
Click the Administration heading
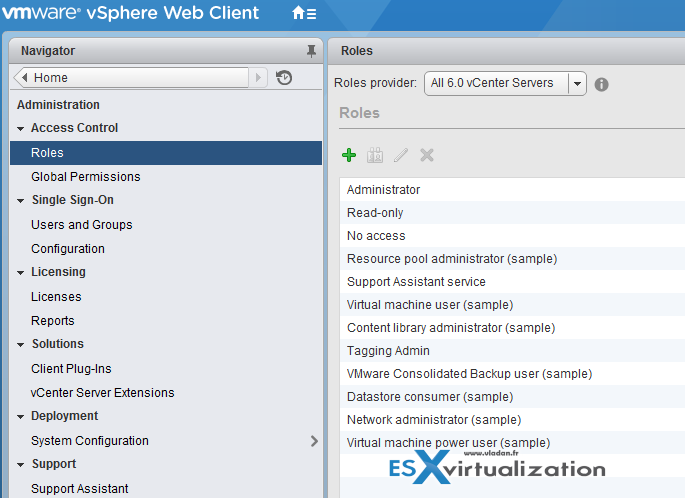[58, 105]
